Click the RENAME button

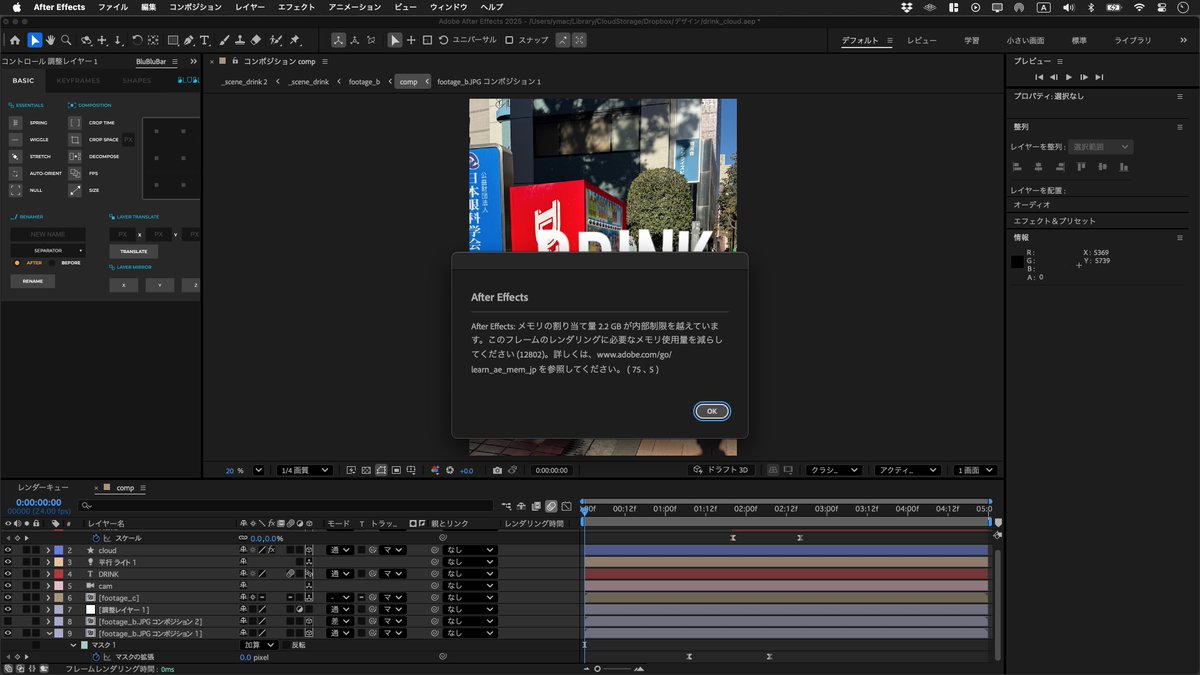[x=33, y=281]
